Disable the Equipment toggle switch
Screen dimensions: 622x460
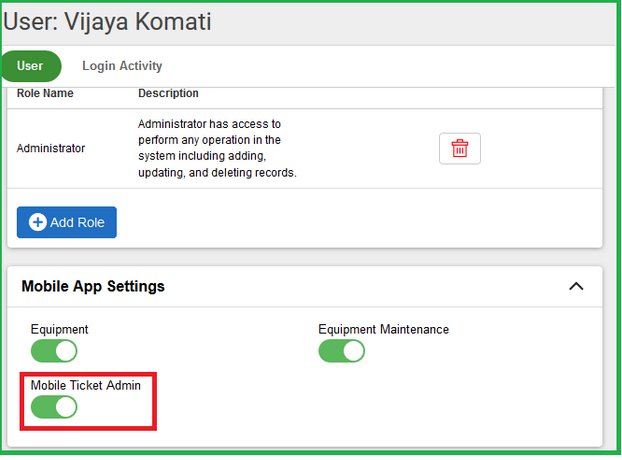(x=54, y=351)
